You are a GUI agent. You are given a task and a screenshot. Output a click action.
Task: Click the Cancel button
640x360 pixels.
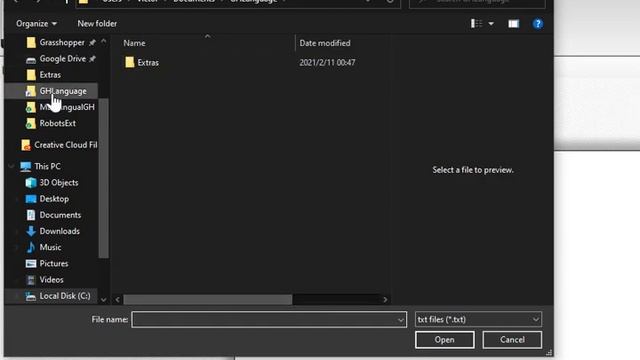point(512,340)
